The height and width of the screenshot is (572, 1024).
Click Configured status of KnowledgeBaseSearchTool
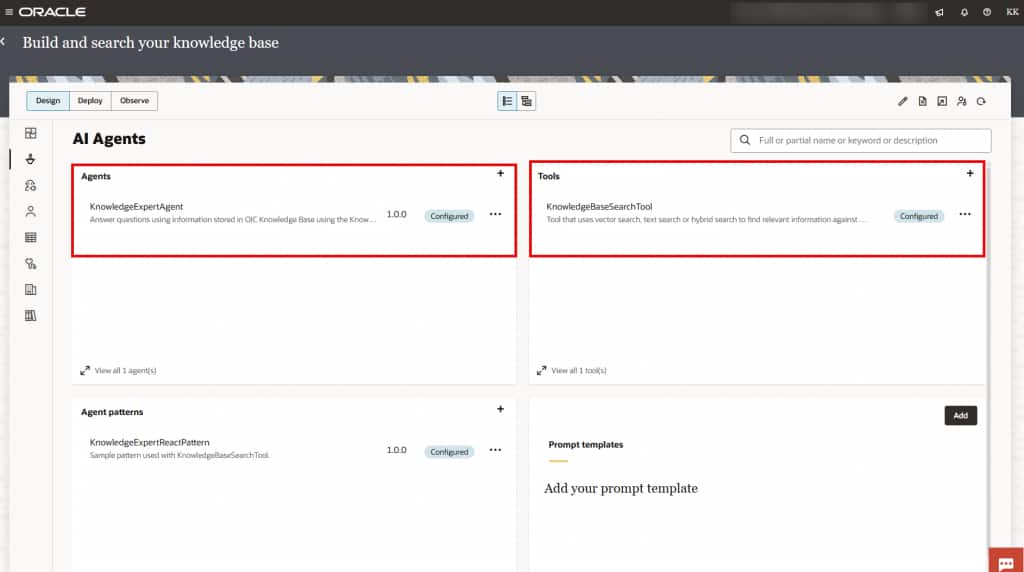[919, 216]
